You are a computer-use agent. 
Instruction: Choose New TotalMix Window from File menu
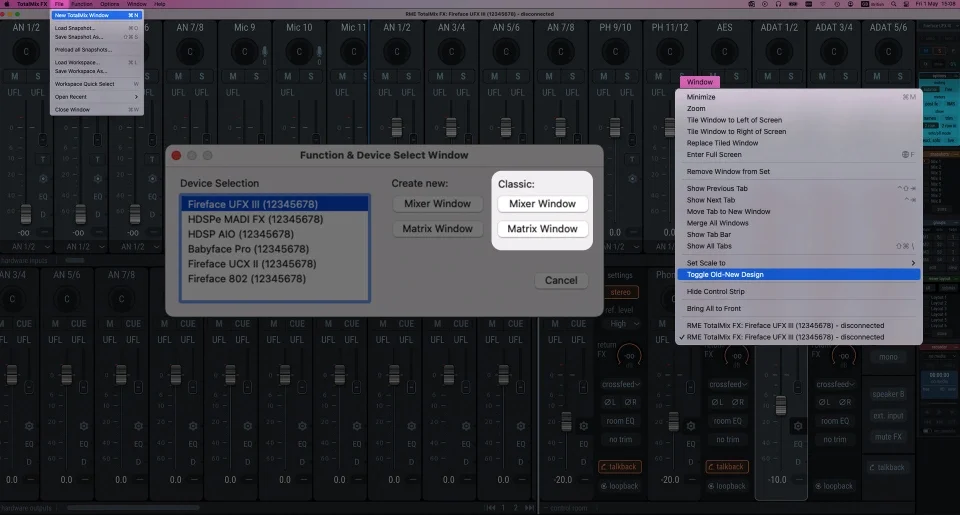coord(97,15)
